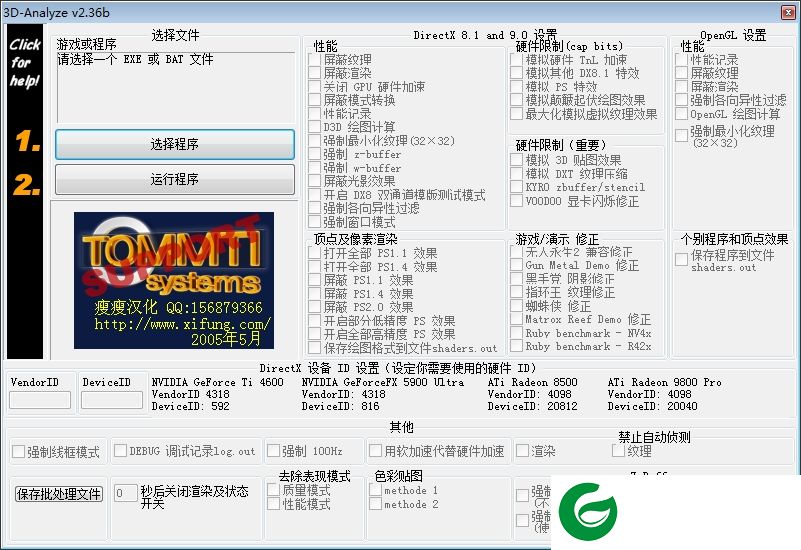Enable methode 1 色彩贴图

coord(375,490)
